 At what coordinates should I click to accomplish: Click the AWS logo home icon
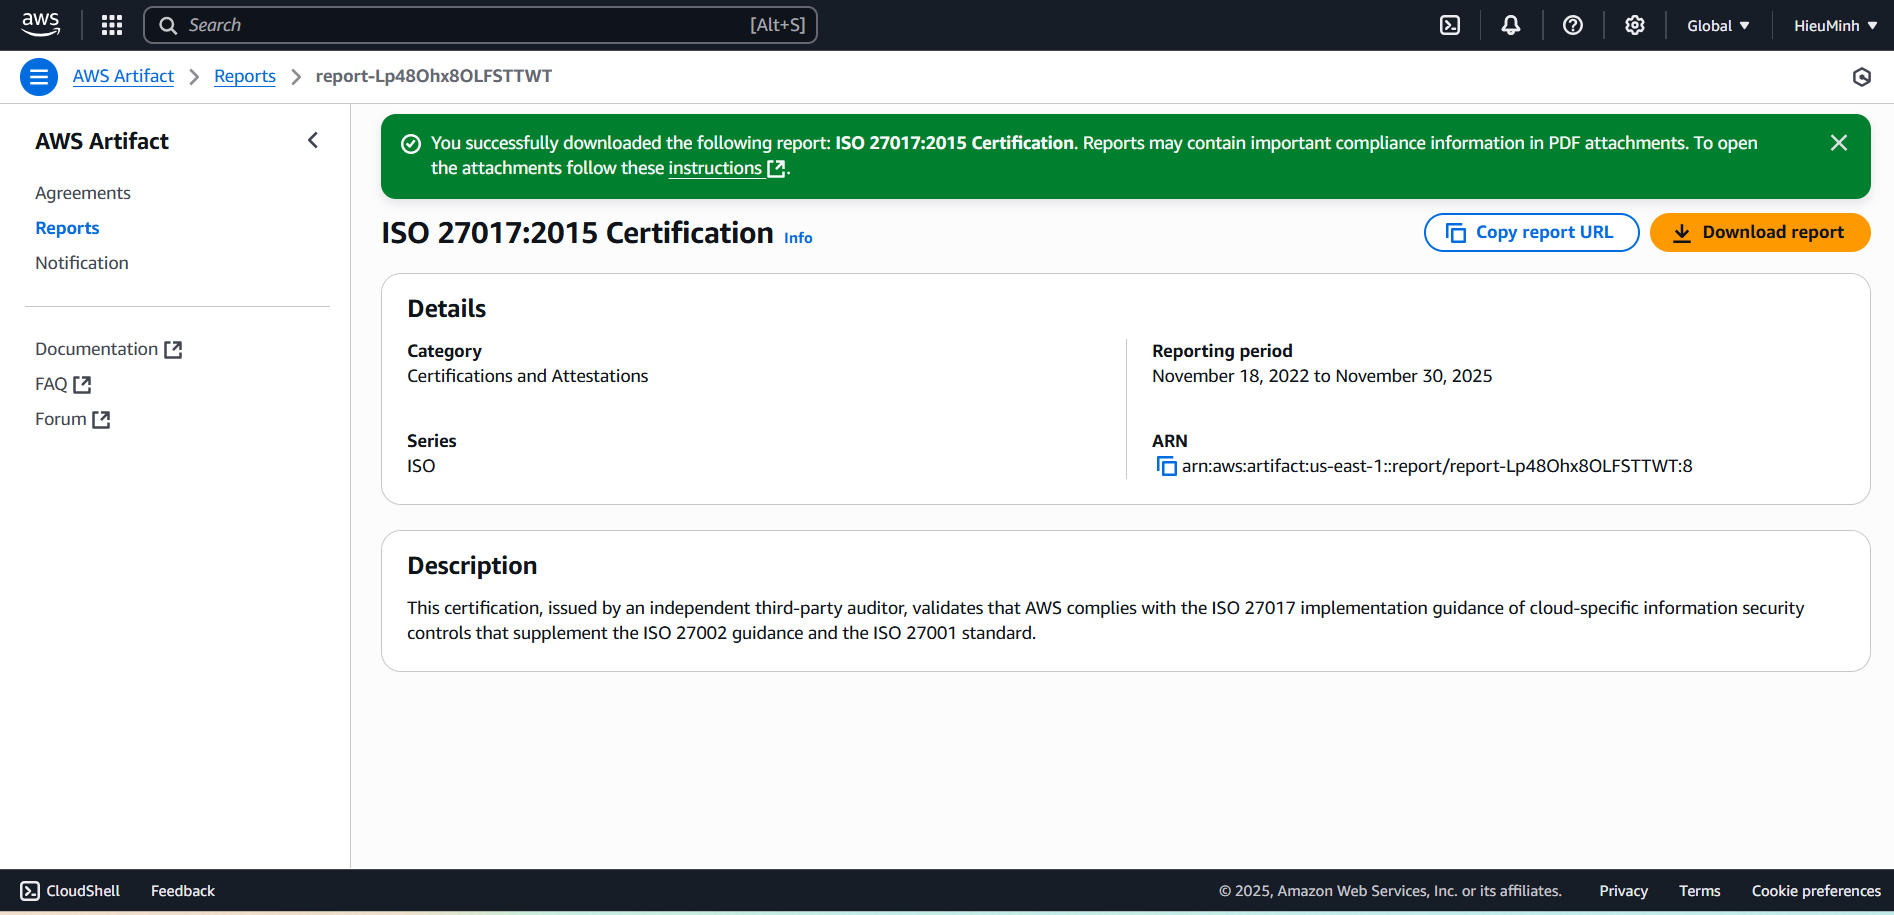click(x=40, y=25)
